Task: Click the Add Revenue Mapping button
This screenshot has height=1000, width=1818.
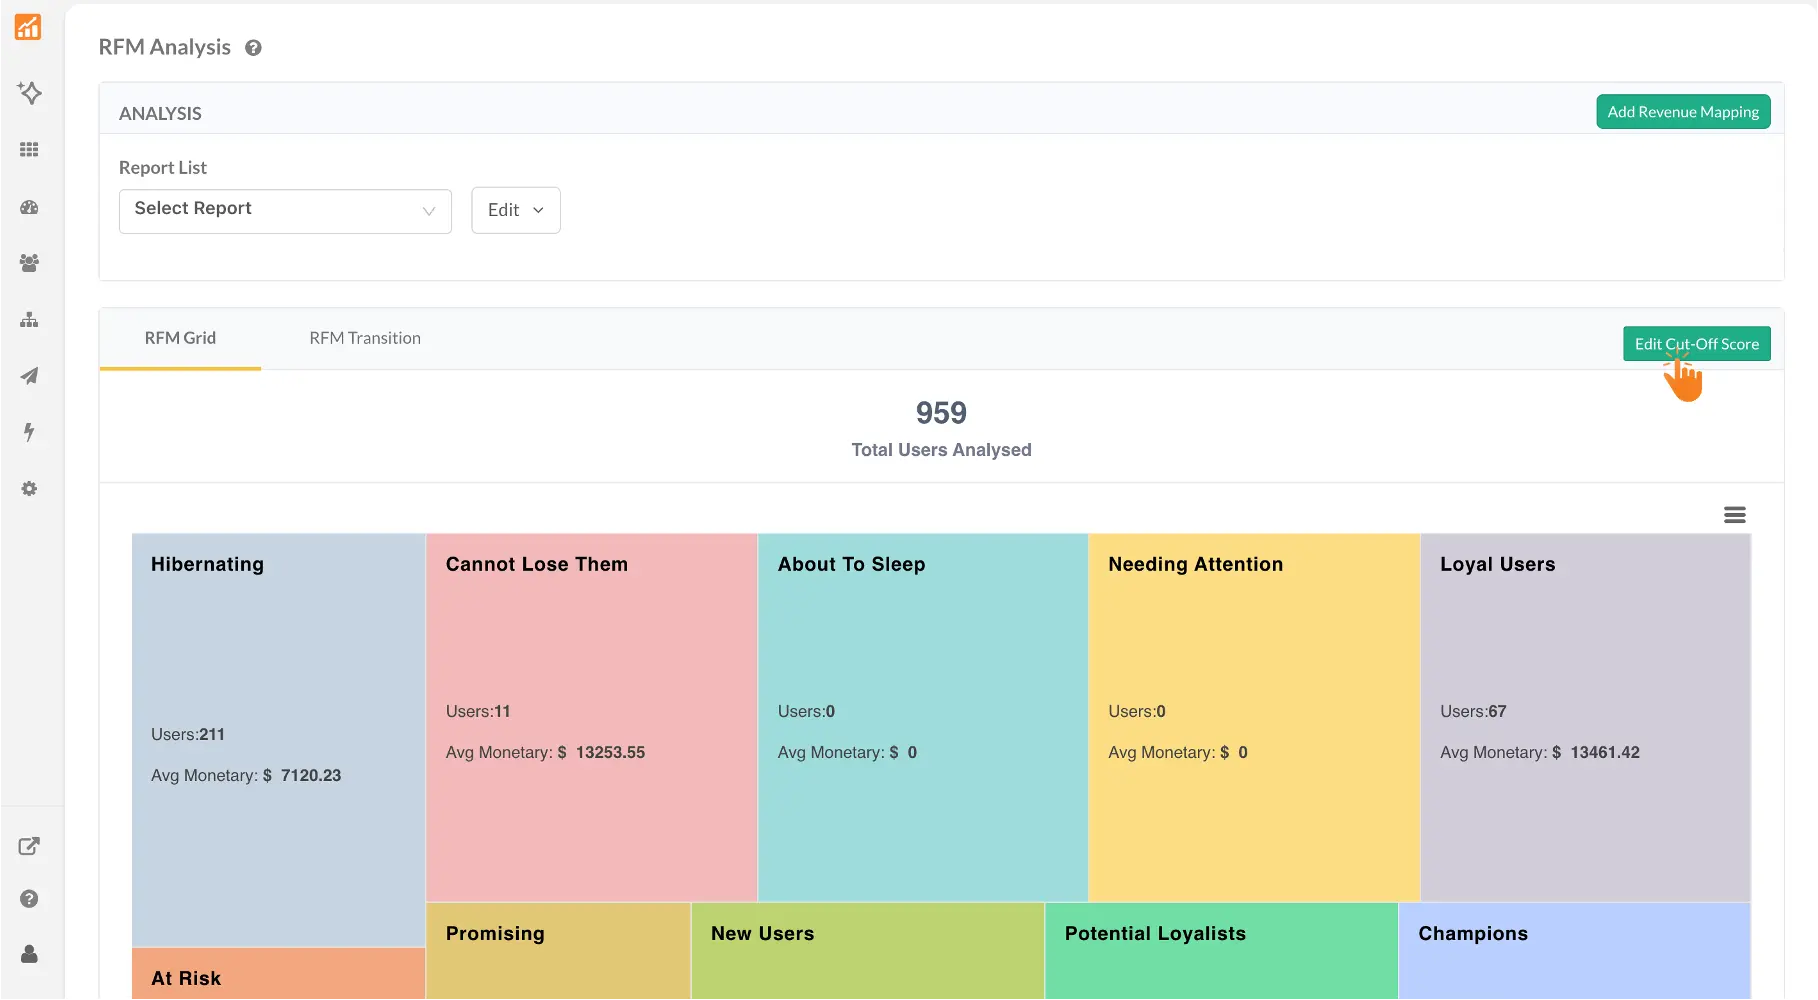Action: [x=1682, y=112]
